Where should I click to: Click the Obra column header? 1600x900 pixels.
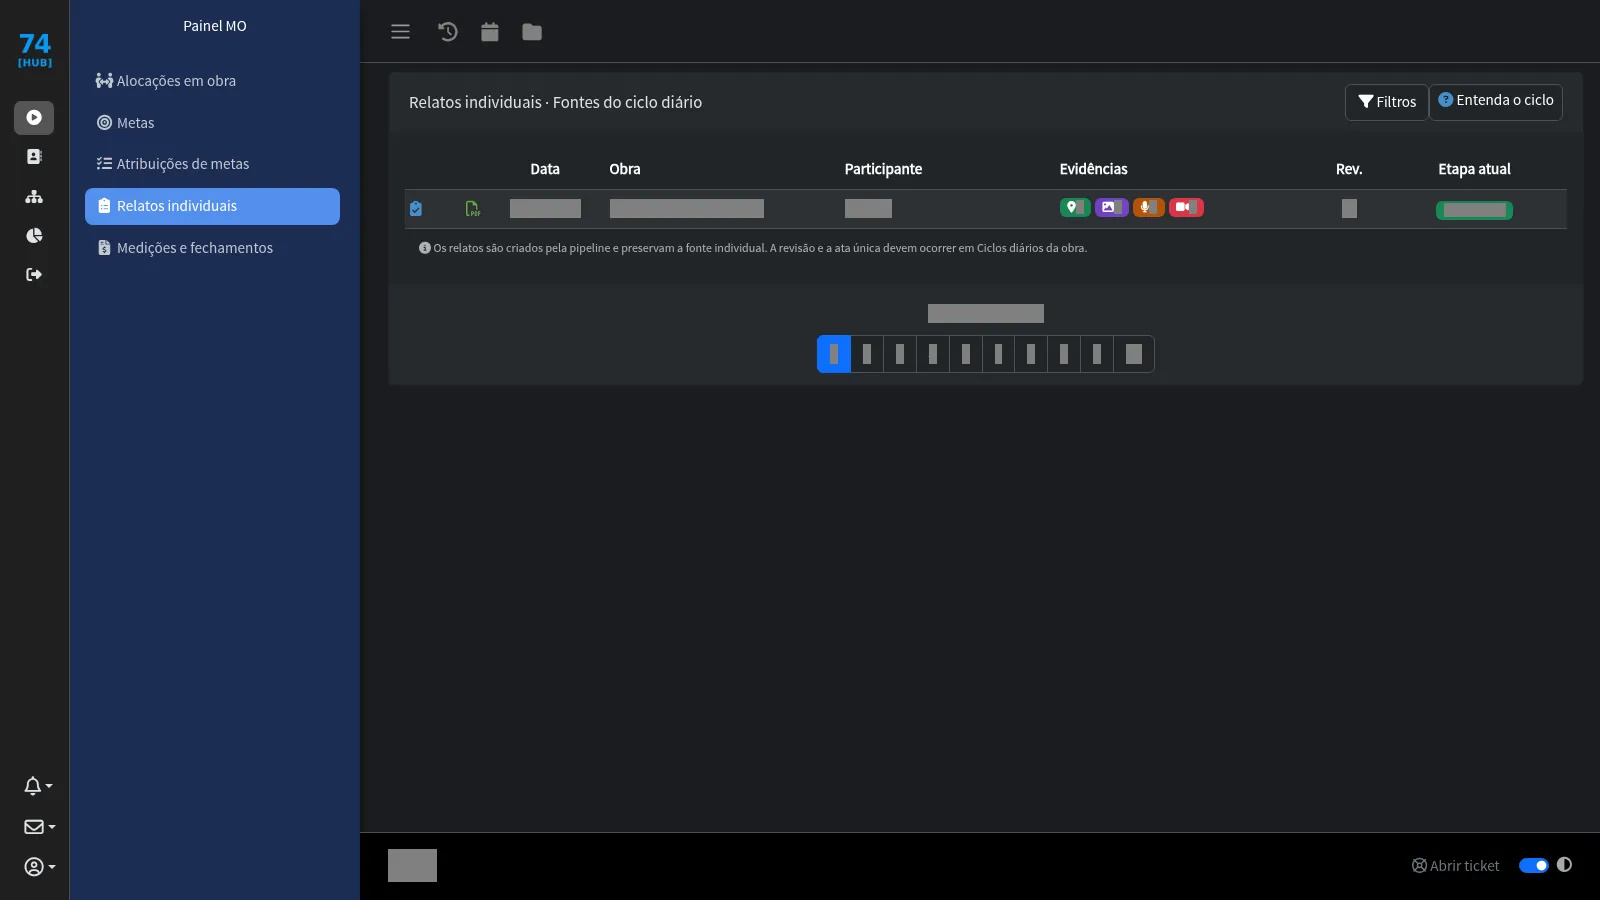pos(625,169)
